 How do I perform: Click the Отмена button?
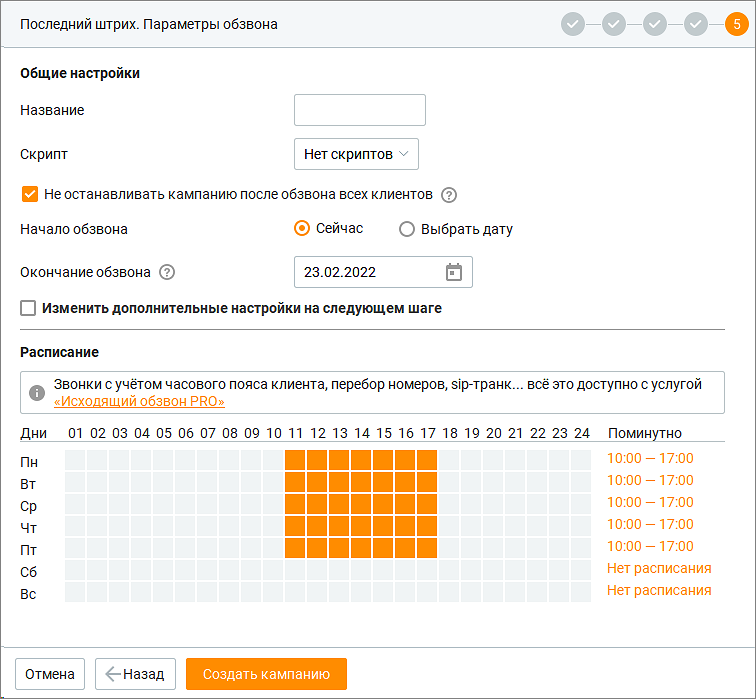click(50, 674)
